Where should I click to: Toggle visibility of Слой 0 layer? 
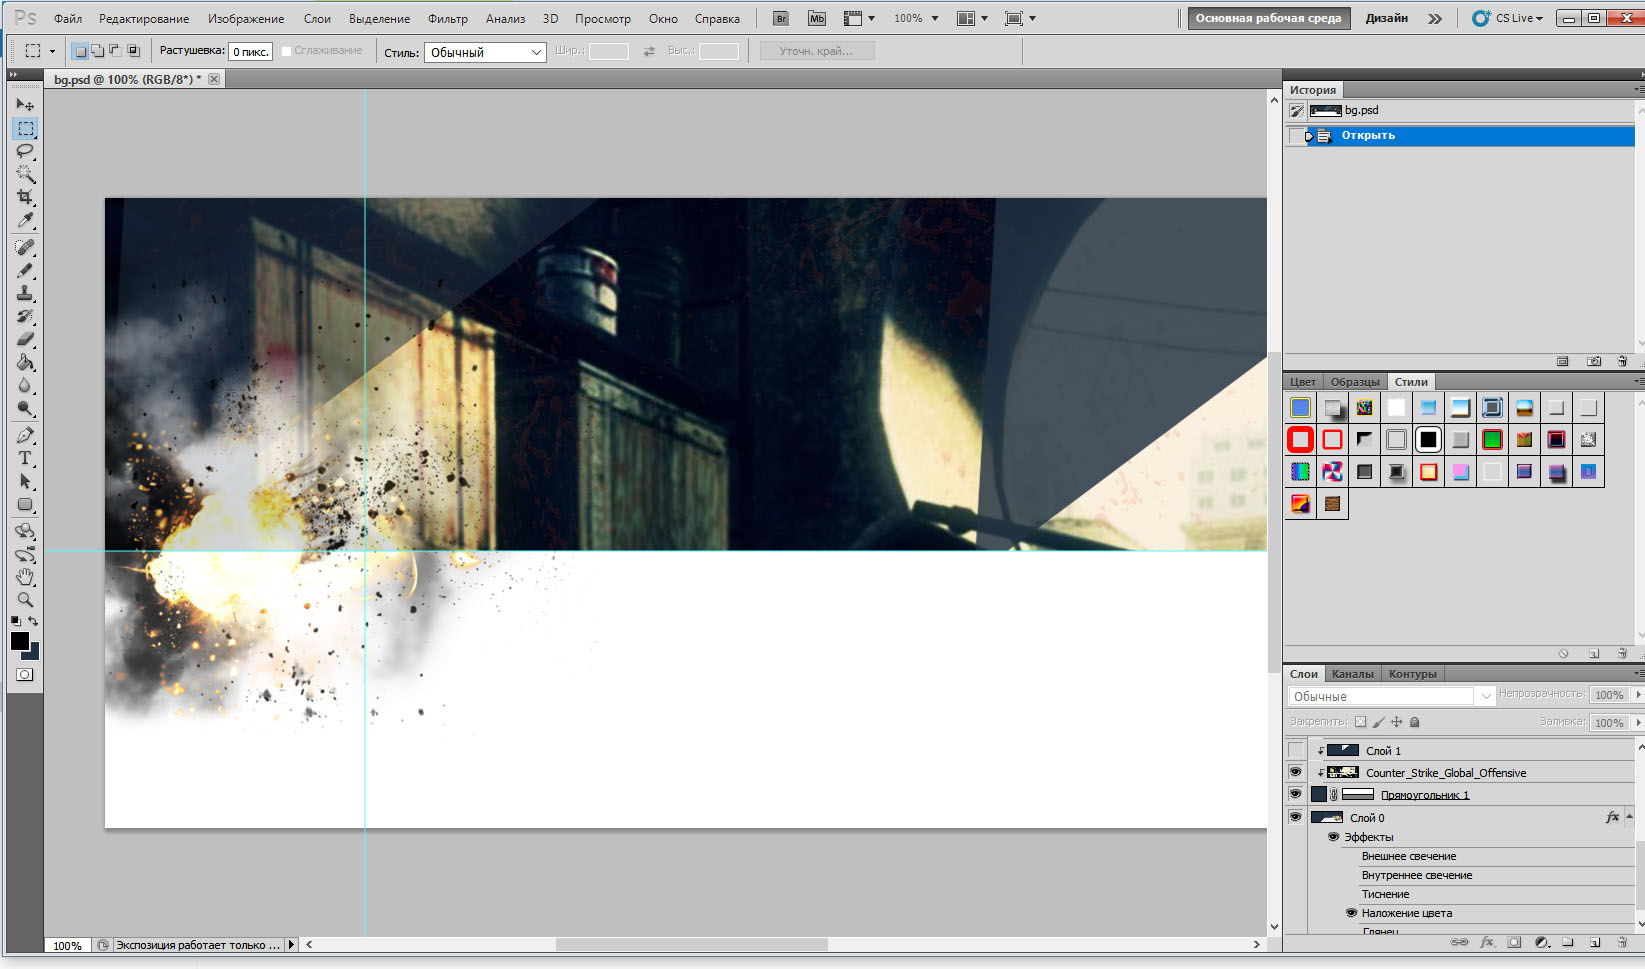[x=1295, y=817]
